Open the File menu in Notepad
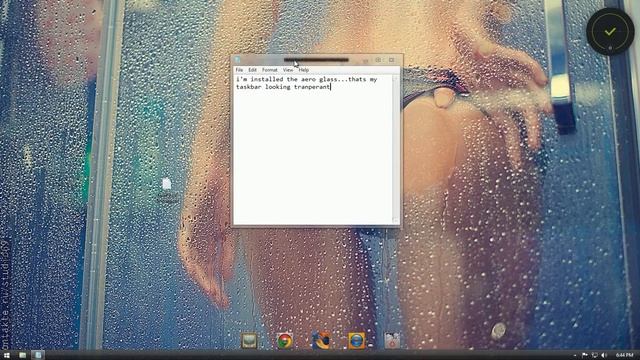This screenshot has height=360, width=640. pyautogui.click(x=239, y=70)
